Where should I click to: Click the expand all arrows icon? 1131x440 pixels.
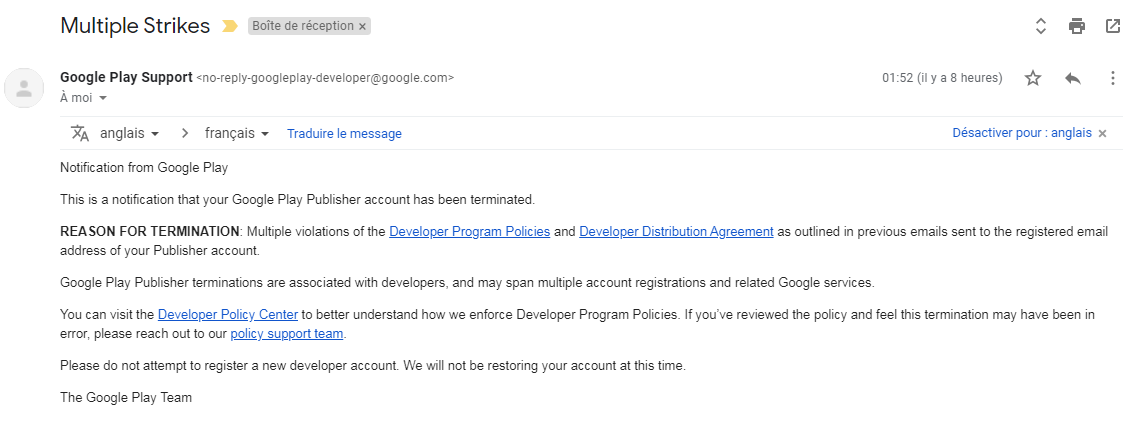[1041, 26]
